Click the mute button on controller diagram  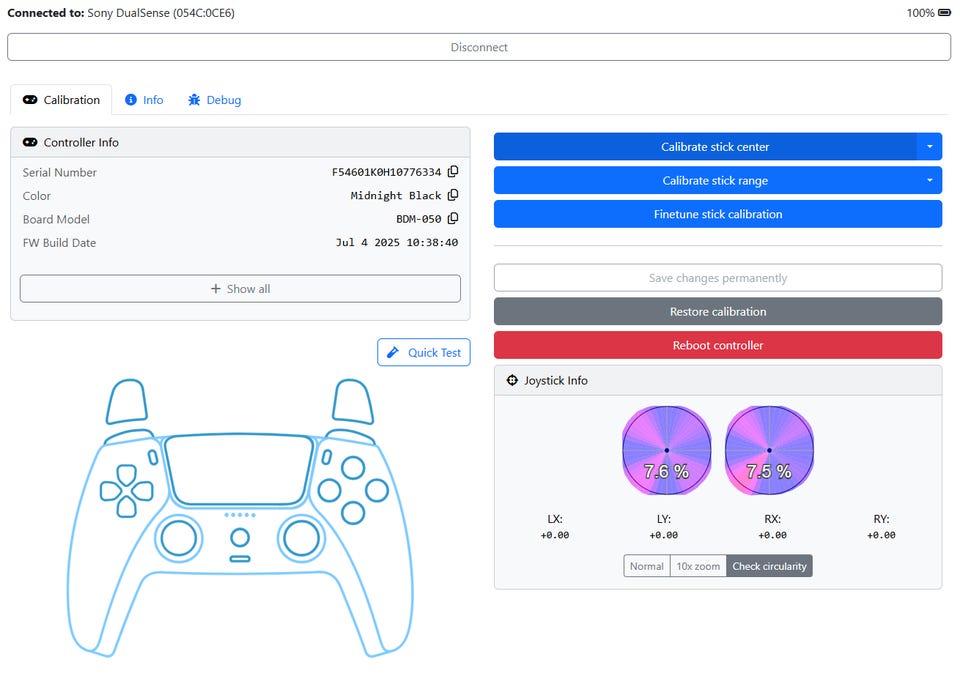coord(239,558)
